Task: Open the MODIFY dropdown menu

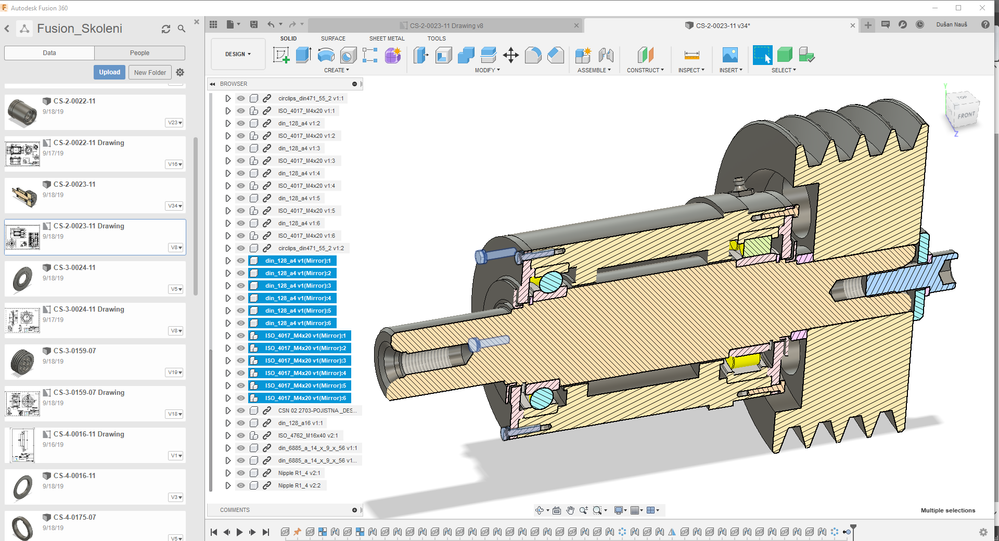Action: point(487,70)
